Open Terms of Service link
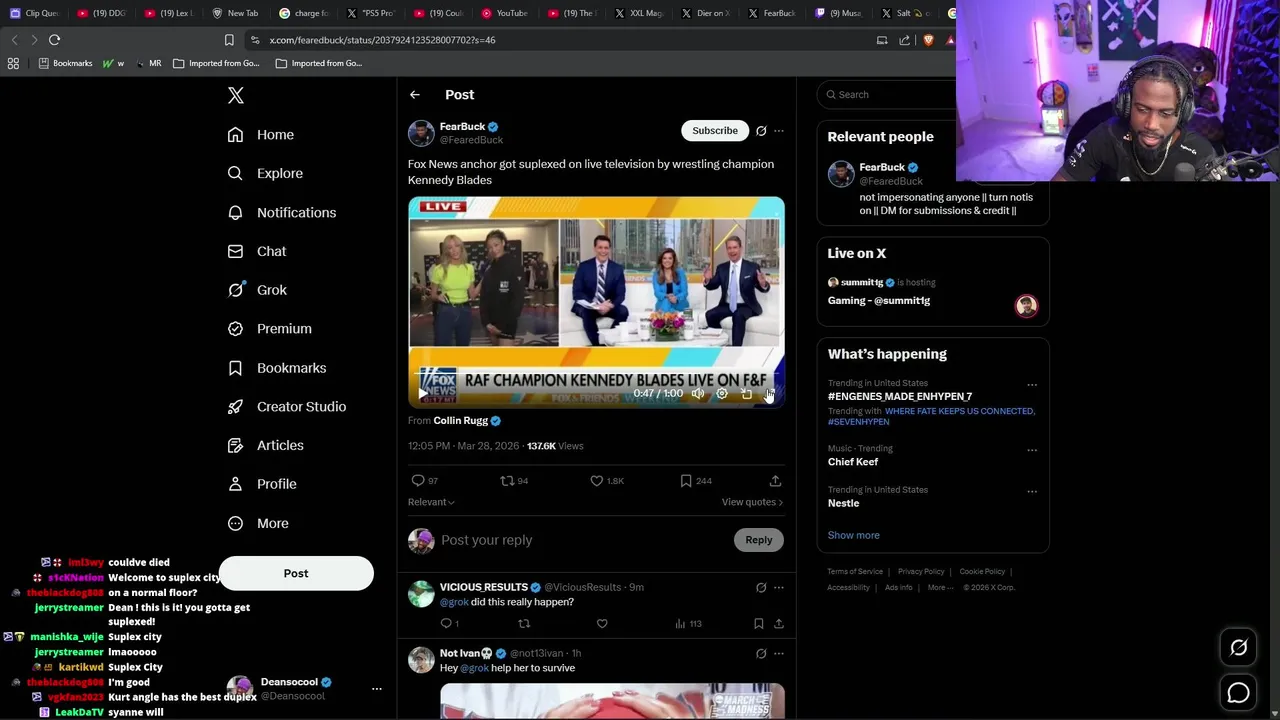 855,572
